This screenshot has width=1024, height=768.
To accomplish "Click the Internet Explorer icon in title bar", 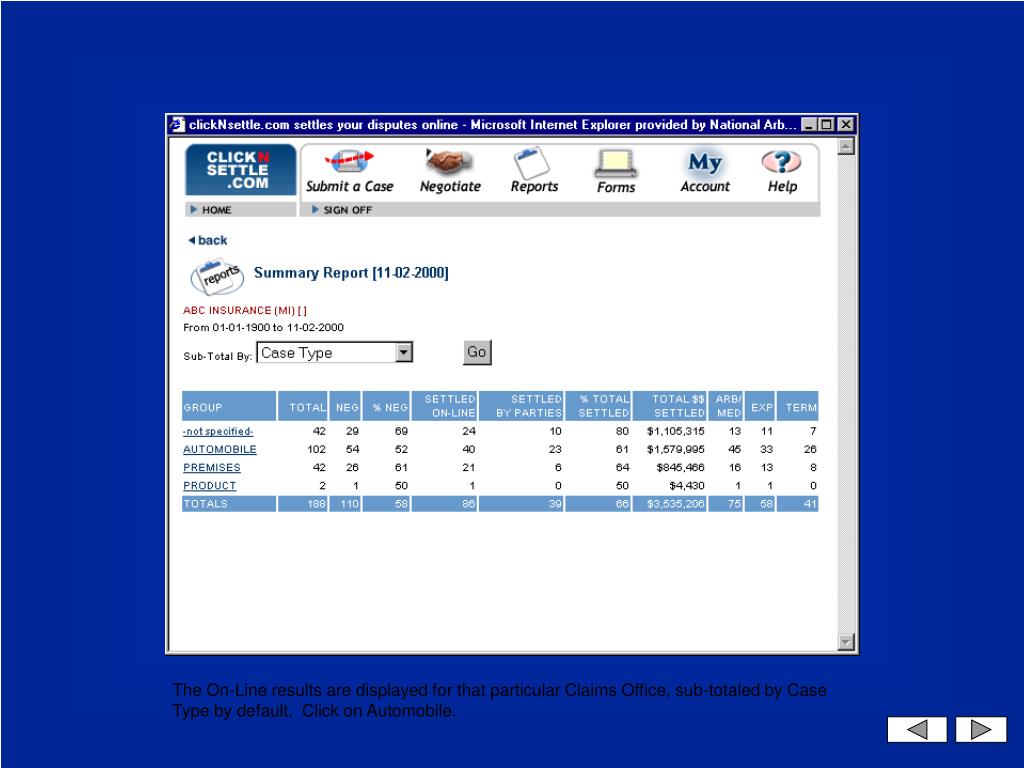I will coord(177,125).
